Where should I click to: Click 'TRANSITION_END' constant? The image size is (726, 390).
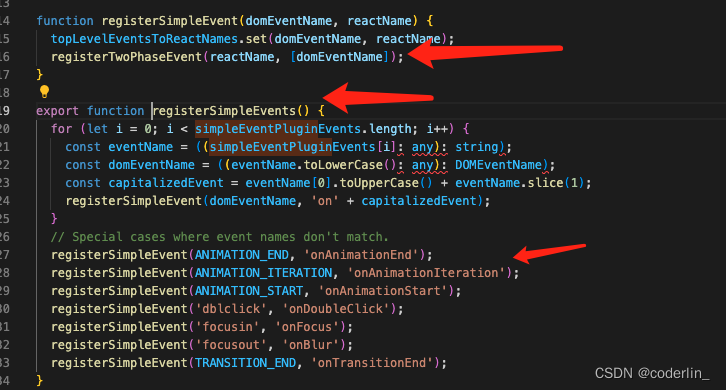pos(245,363)
